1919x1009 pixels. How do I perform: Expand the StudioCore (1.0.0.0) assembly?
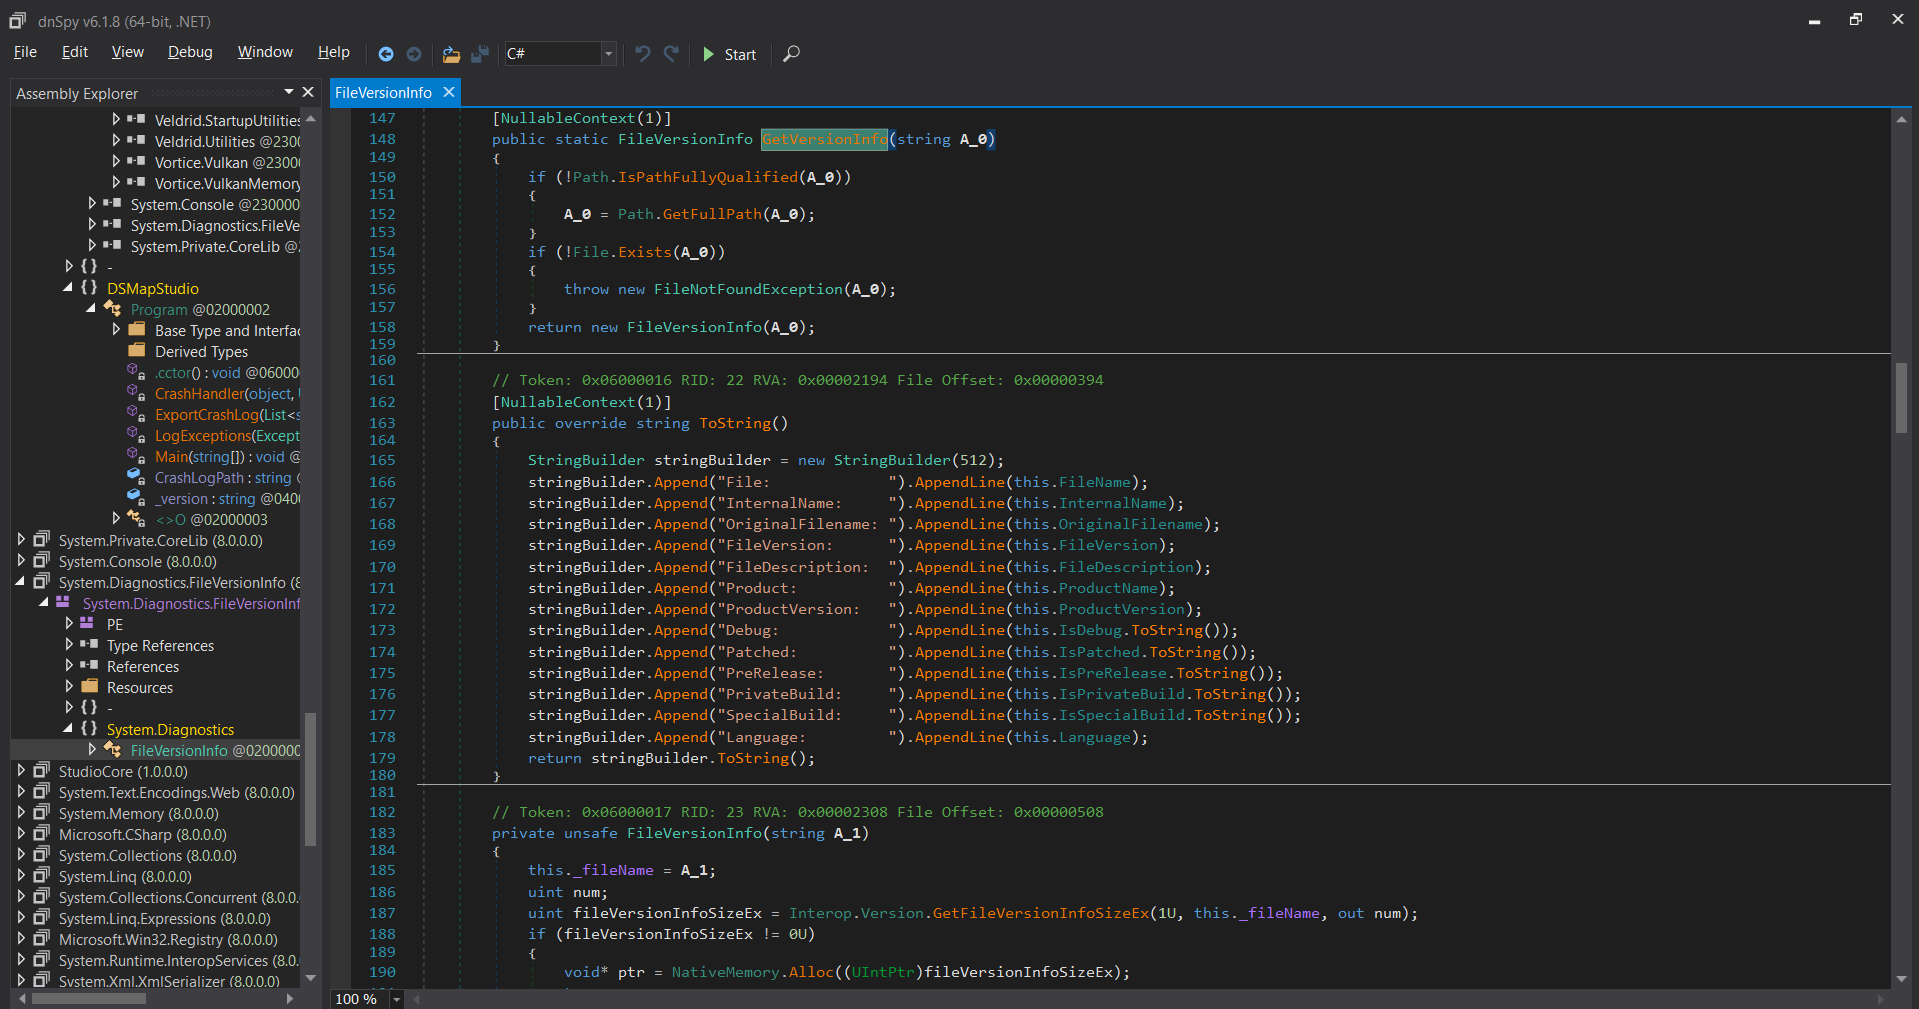[x=21, y=771]
